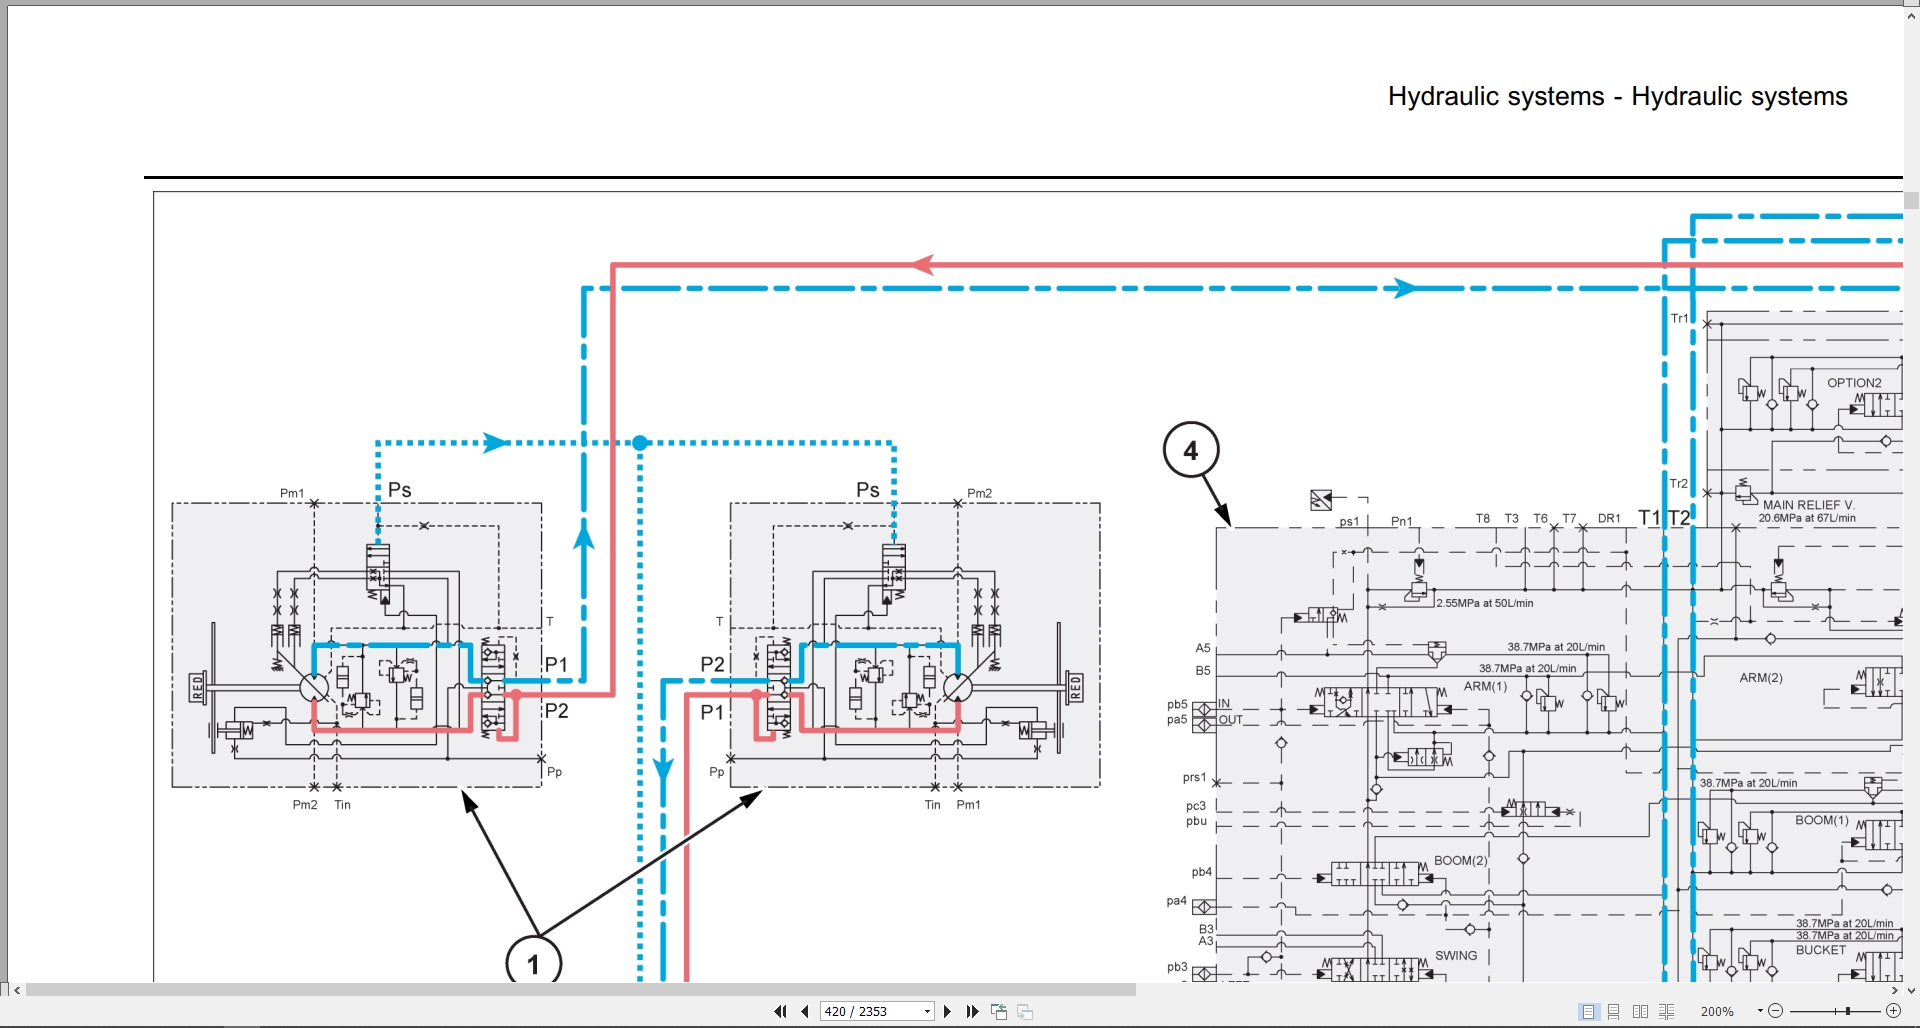Click the page heading 'Hydraulic systems - Hydraulic systems'
1920x1028 pixels.
[1617, 96]
